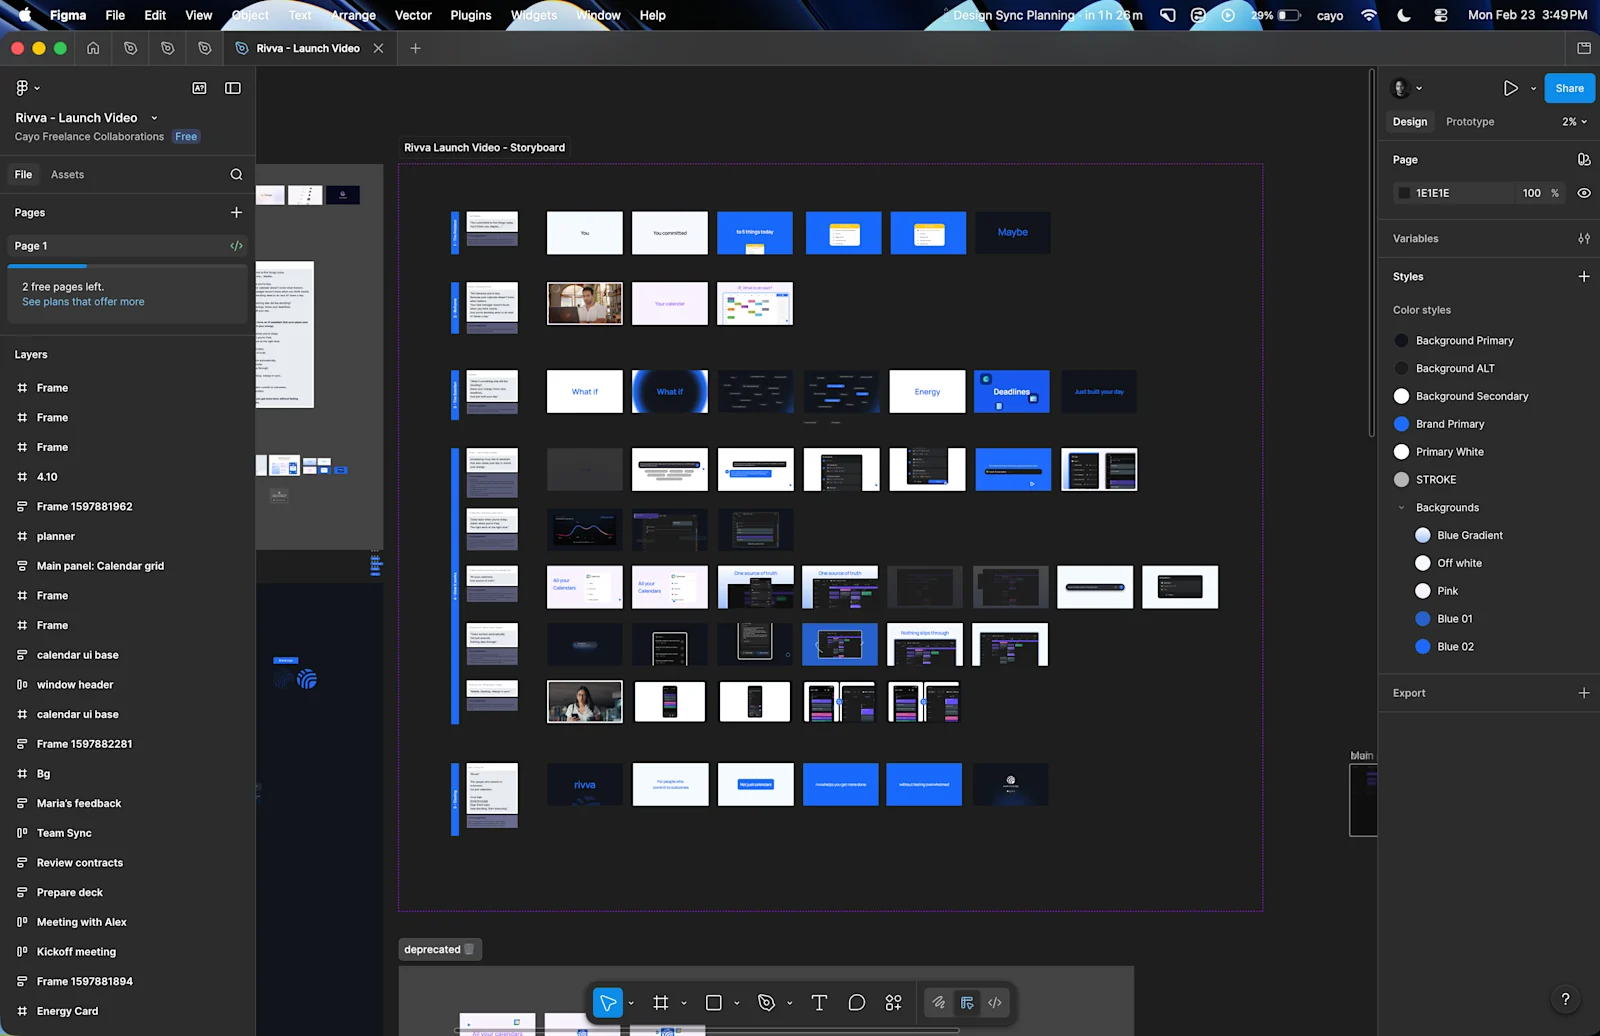Open shape tools dropdown arrow
Image resolution: width=1600 pixels, height=1036 pixels.
(x=737, y=1003)
